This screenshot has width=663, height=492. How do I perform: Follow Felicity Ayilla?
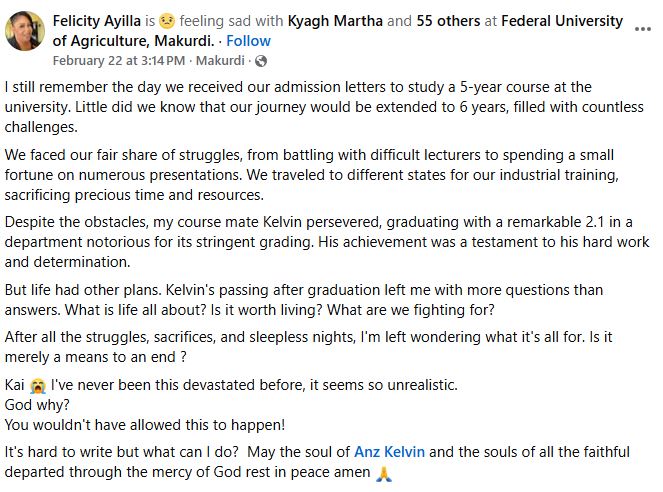tap(248, 41)
